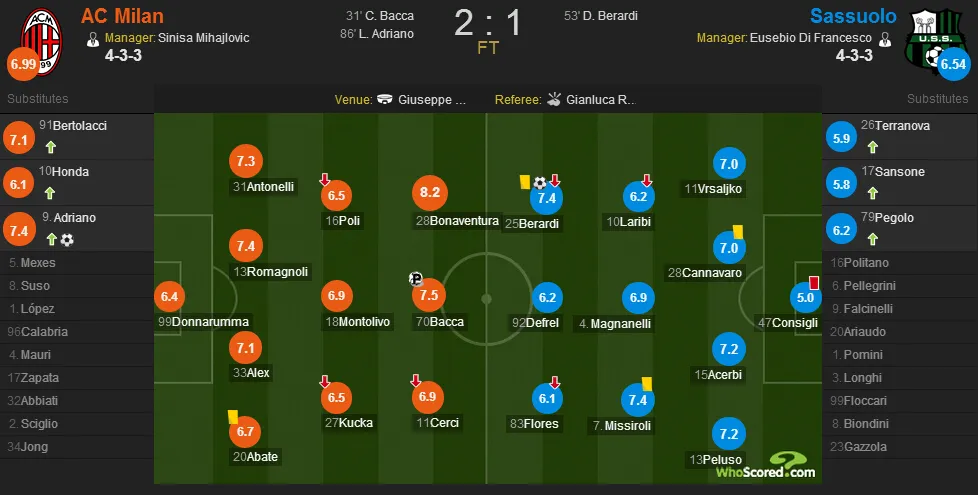Click the red card next to Consigli
The image size is (978, 495).
(813, 282)
